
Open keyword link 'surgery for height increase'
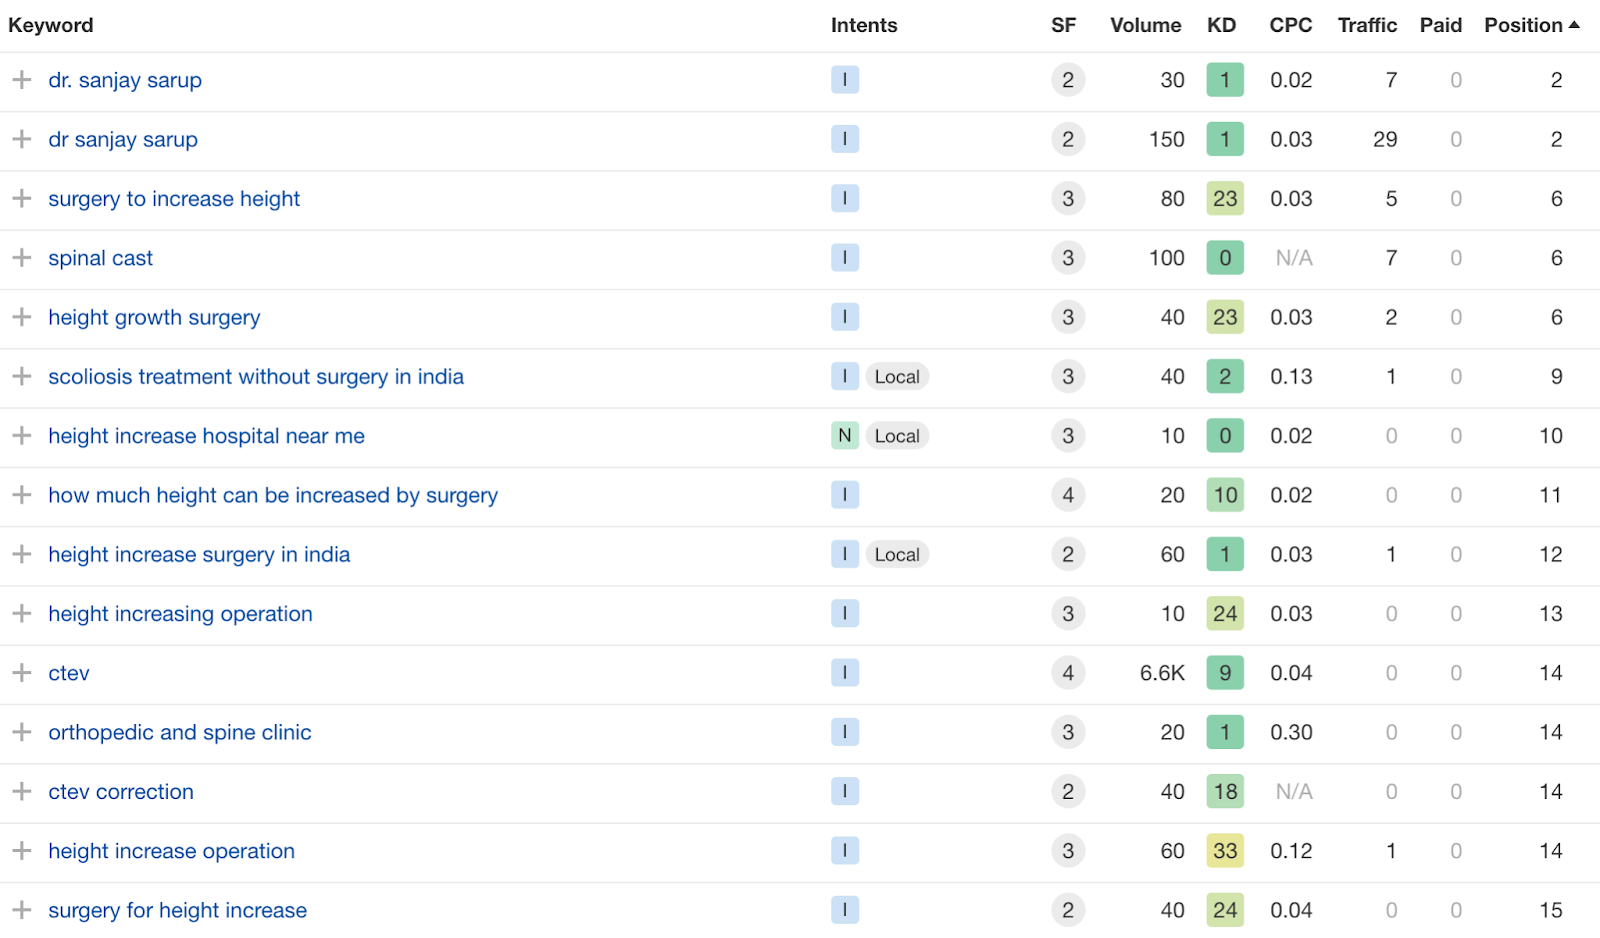(178, 911)
